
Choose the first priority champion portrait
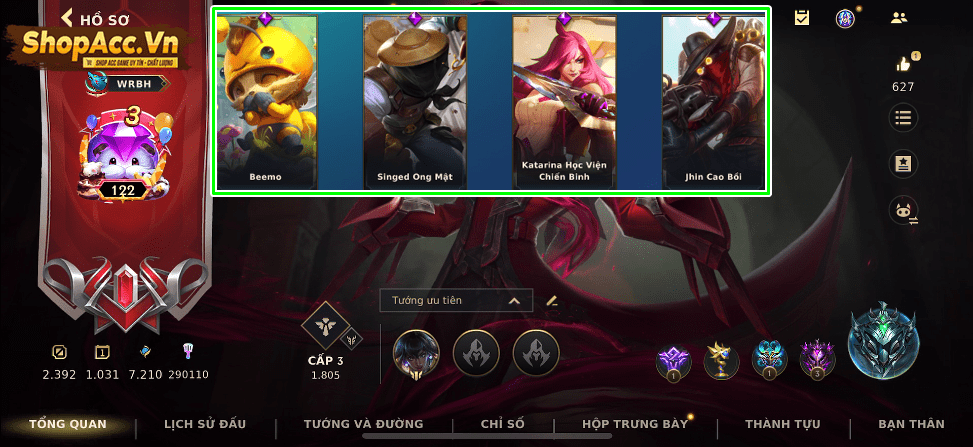pos(416,353)
